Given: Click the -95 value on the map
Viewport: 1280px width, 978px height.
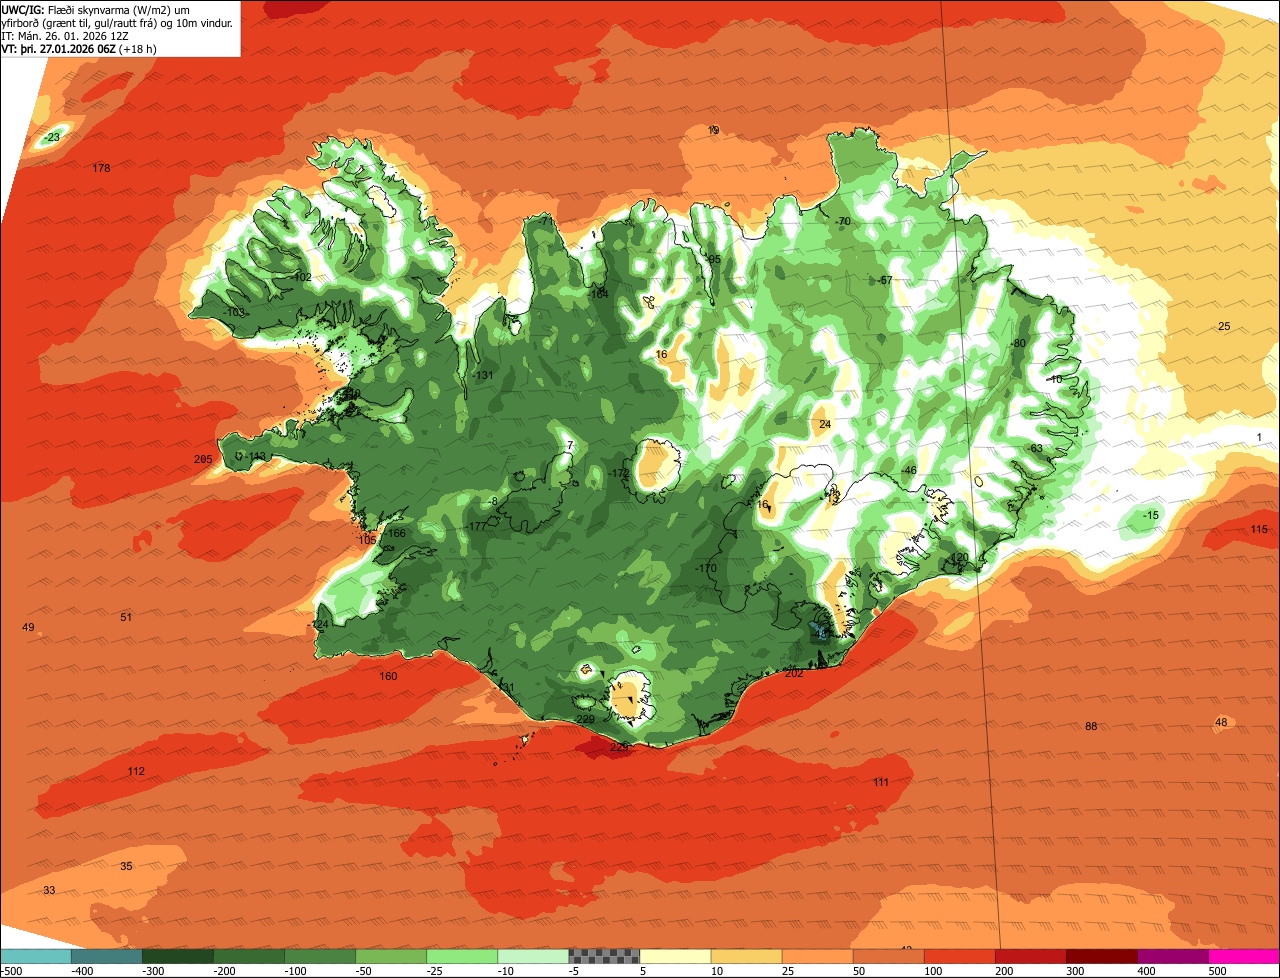Looking at the screenshot, I should 712,260.
